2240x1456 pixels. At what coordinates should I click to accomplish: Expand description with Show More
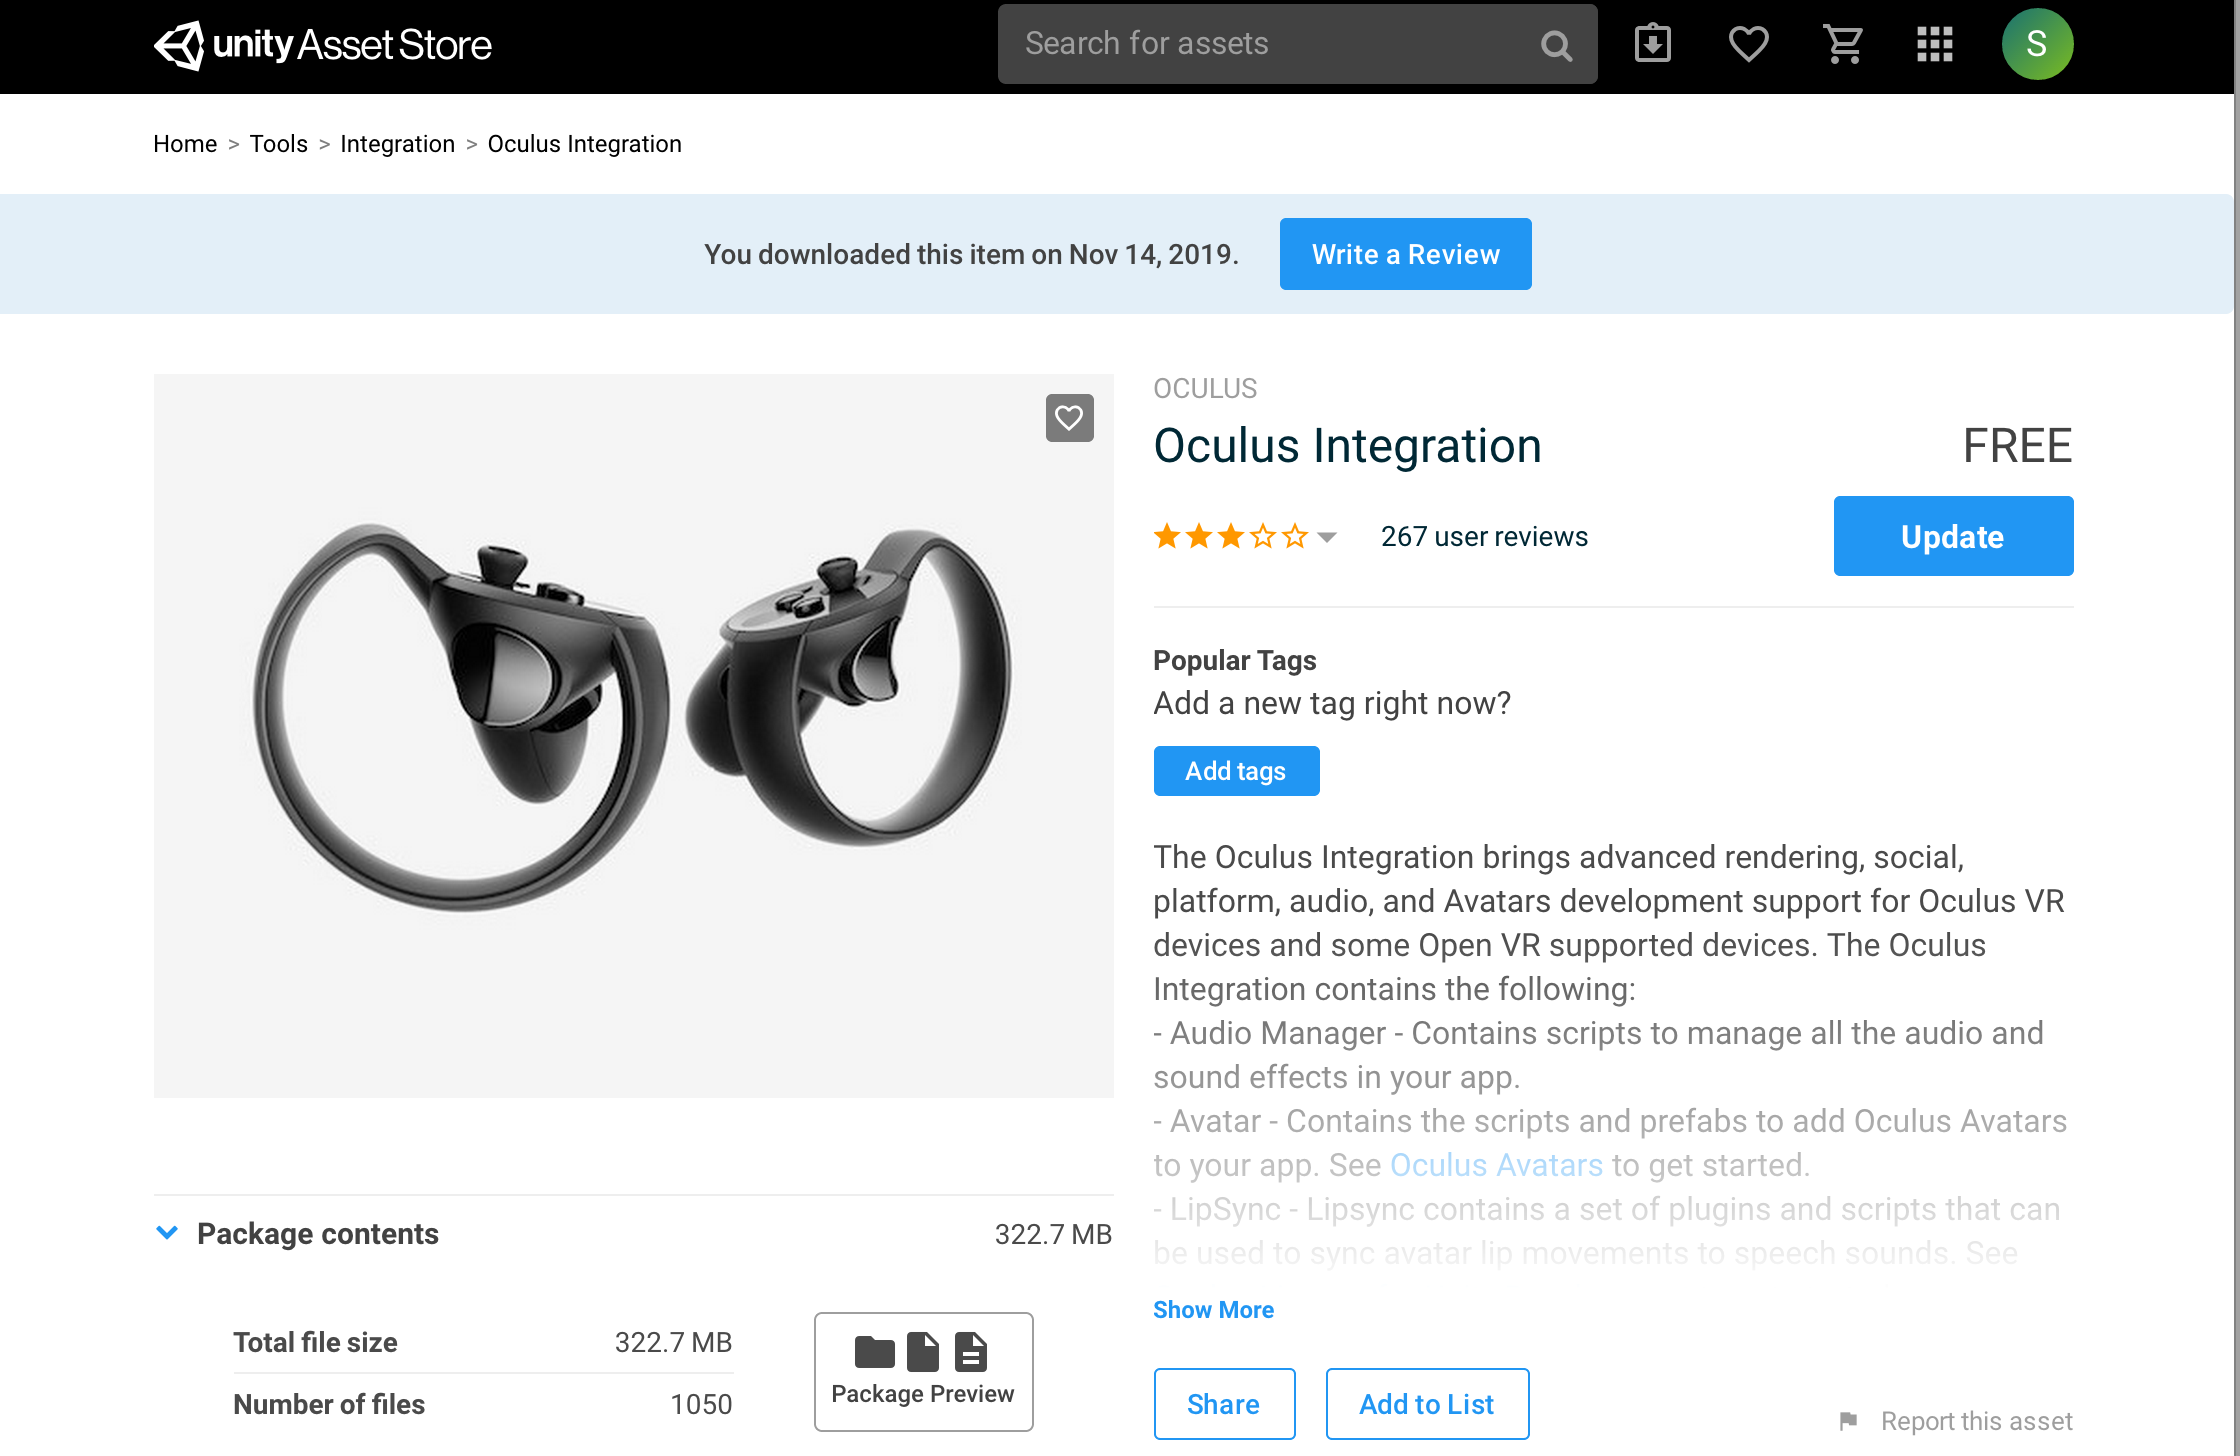(x=1213, y=1310)
